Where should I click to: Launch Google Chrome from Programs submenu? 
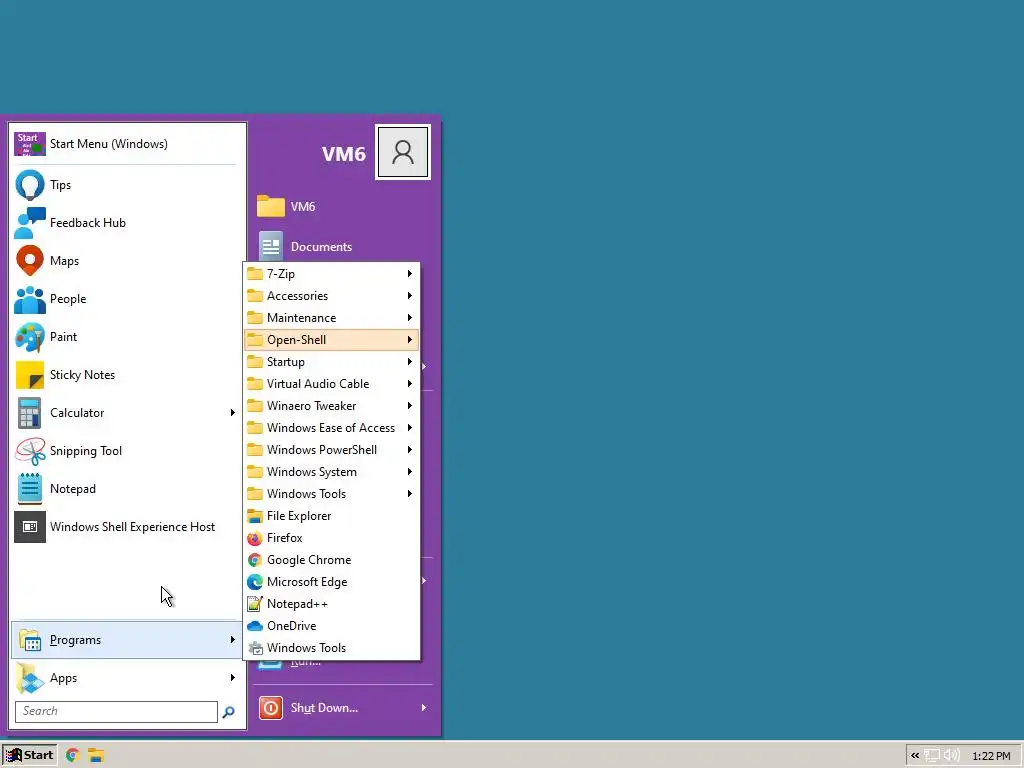(332, 560)
